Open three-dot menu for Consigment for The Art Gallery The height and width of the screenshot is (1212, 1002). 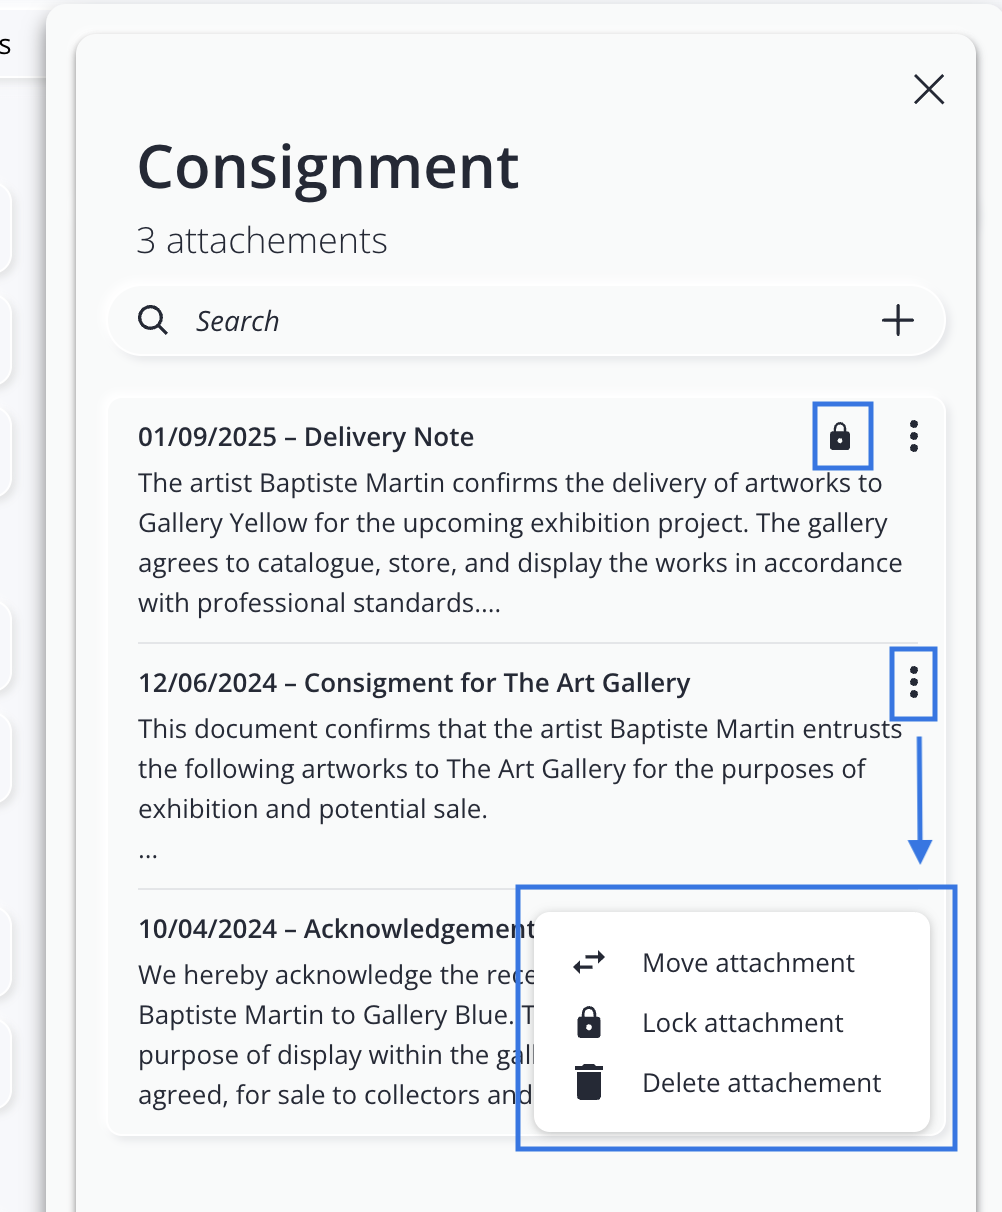point(913,683)
